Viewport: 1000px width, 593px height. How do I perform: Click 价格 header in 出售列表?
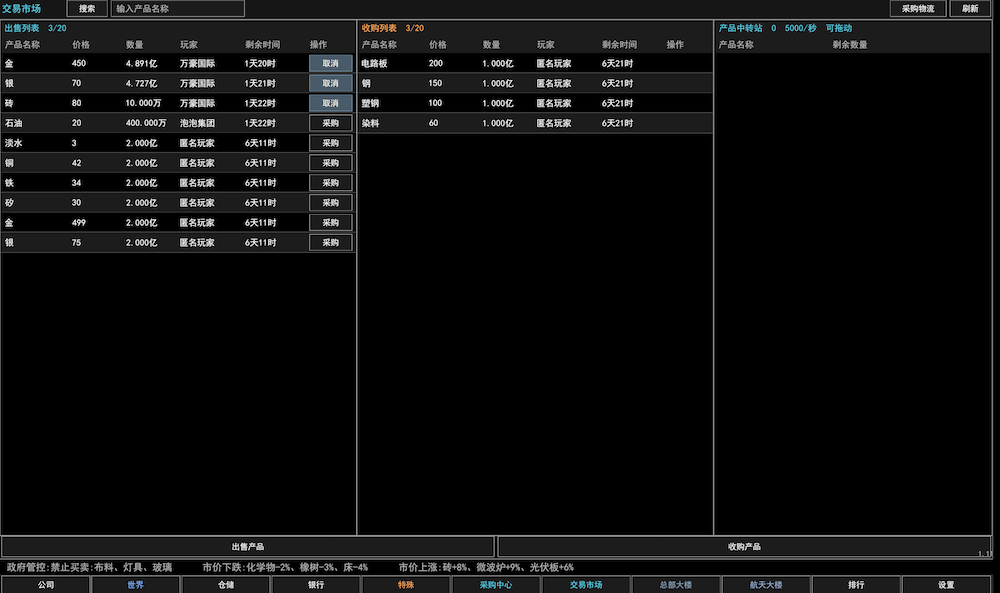[x=81, y=45]
